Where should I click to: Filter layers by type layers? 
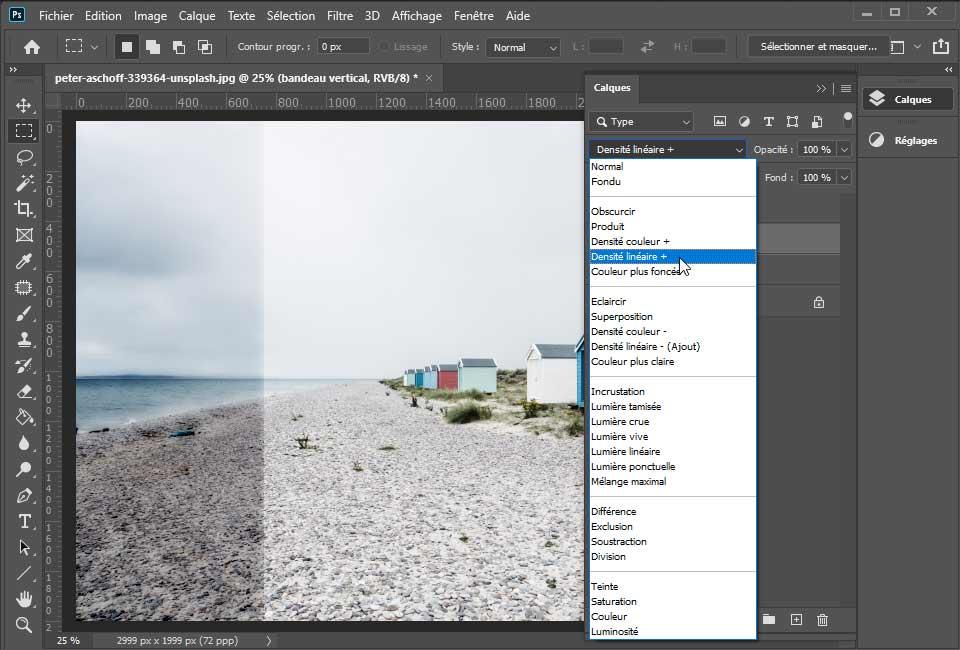(768, 122)
